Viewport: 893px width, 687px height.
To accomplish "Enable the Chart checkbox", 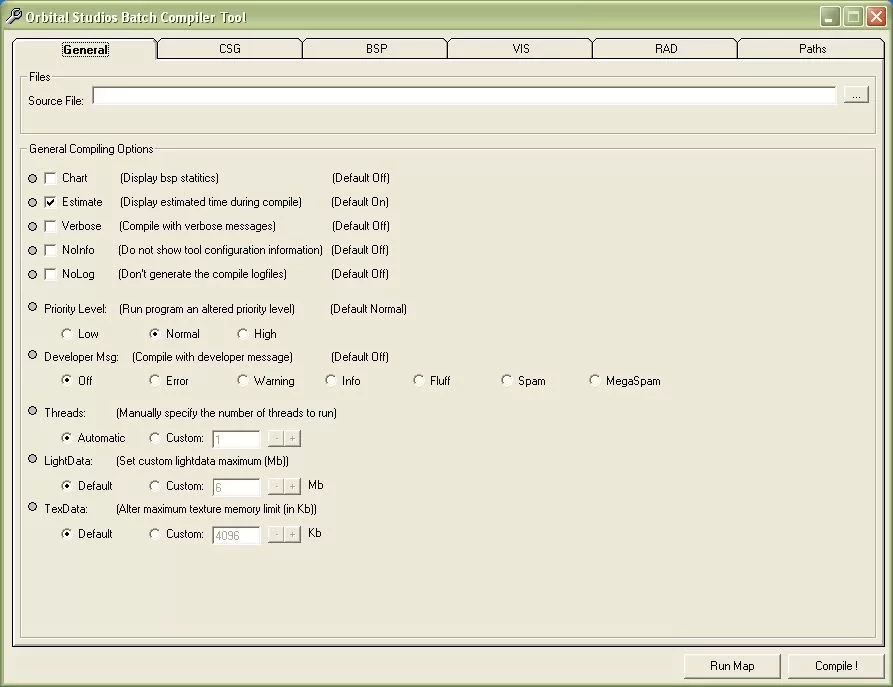I will [50, 178].
